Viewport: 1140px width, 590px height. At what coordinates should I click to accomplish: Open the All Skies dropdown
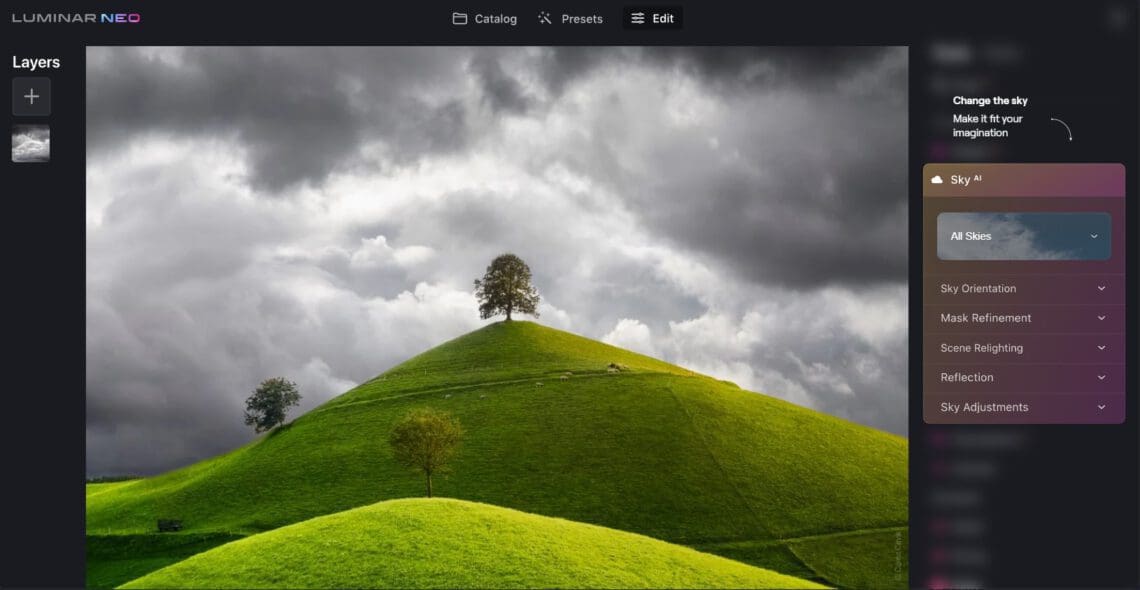(x=1024, y=236)
